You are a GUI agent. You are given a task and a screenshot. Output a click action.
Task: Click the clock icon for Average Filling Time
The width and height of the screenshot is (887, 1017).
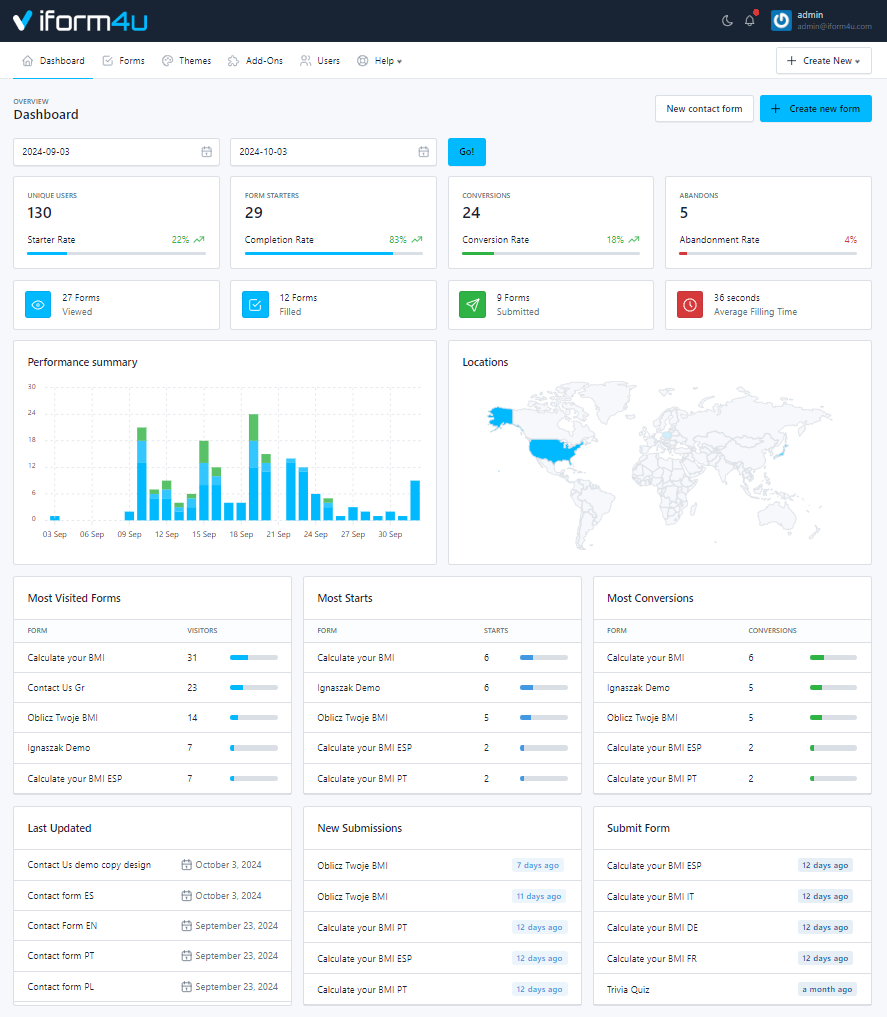(x=689, y=304)
